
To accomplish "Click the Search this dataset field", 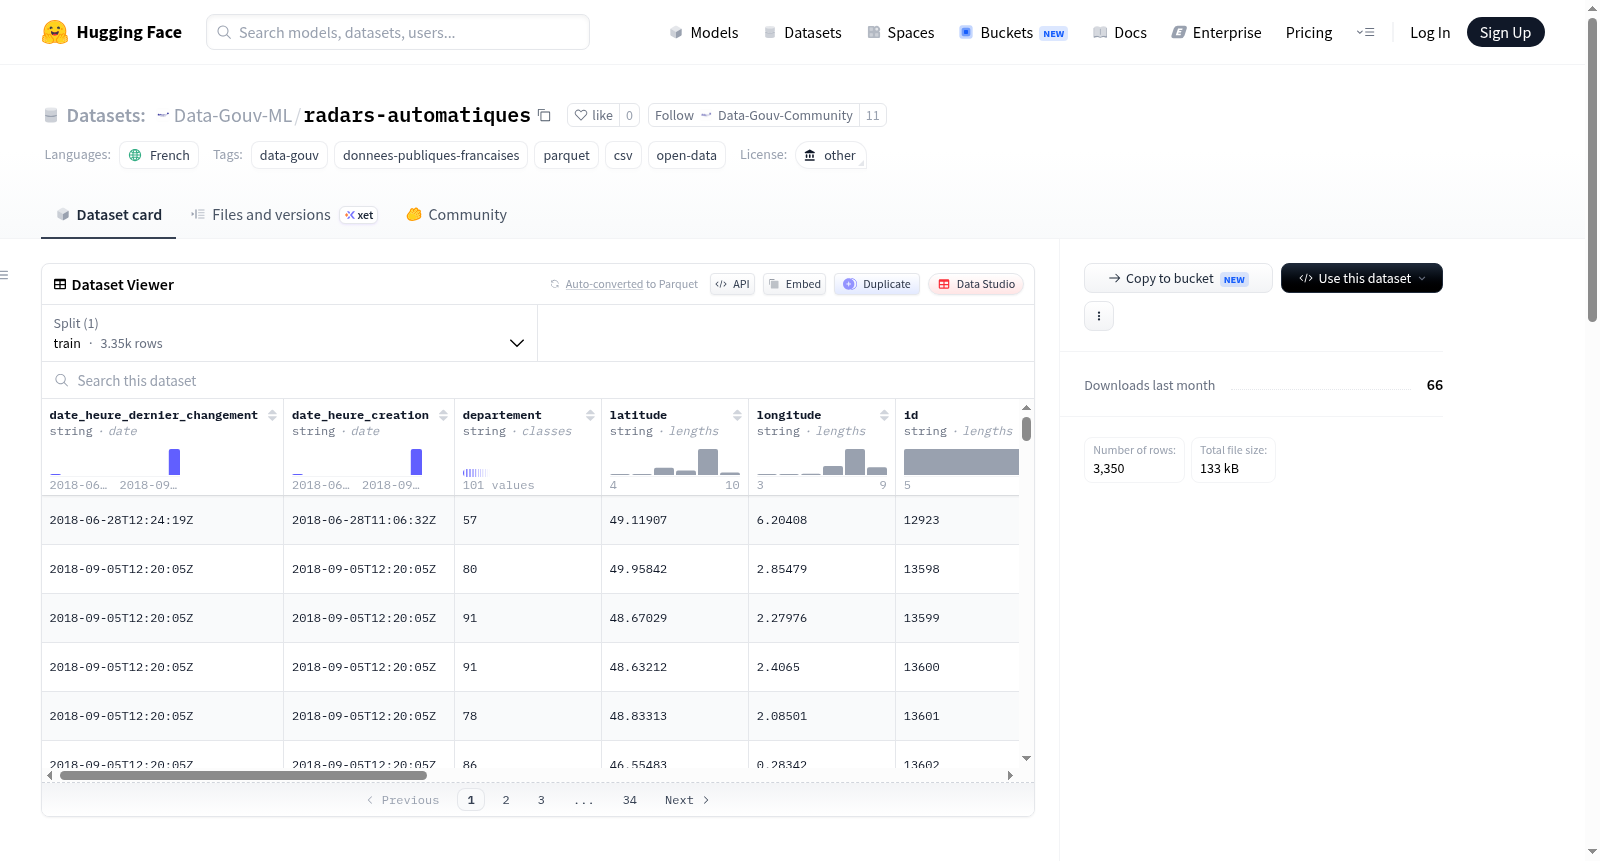I will point(538,380).
